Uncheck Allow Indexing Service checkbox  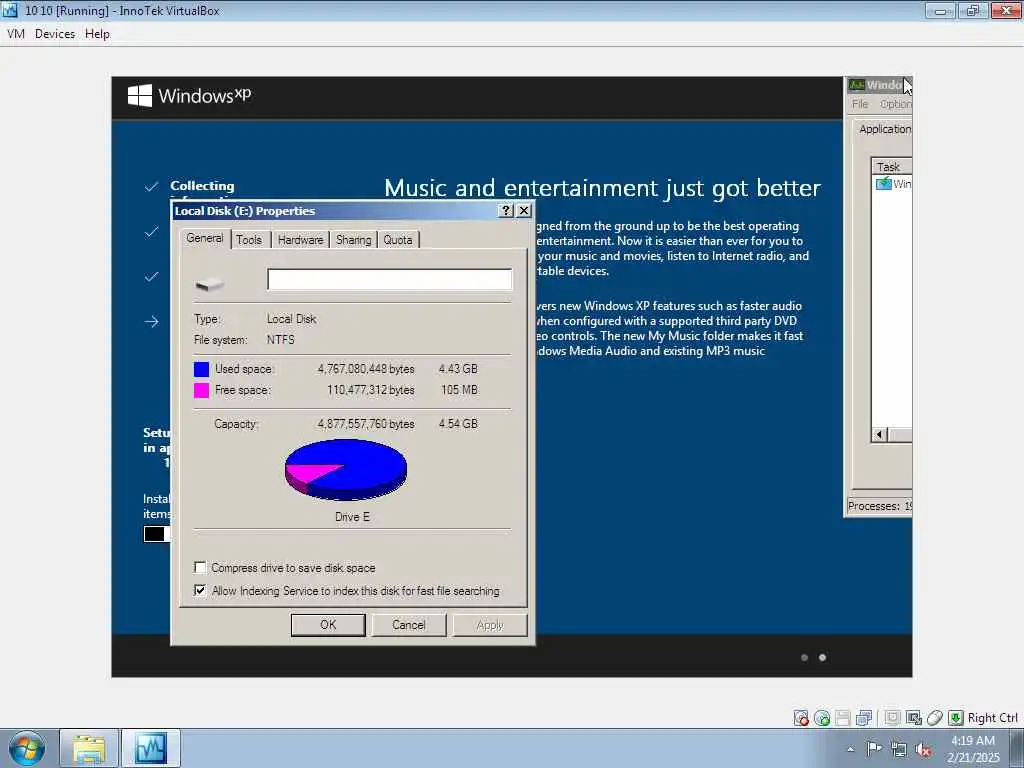(200, 590)
